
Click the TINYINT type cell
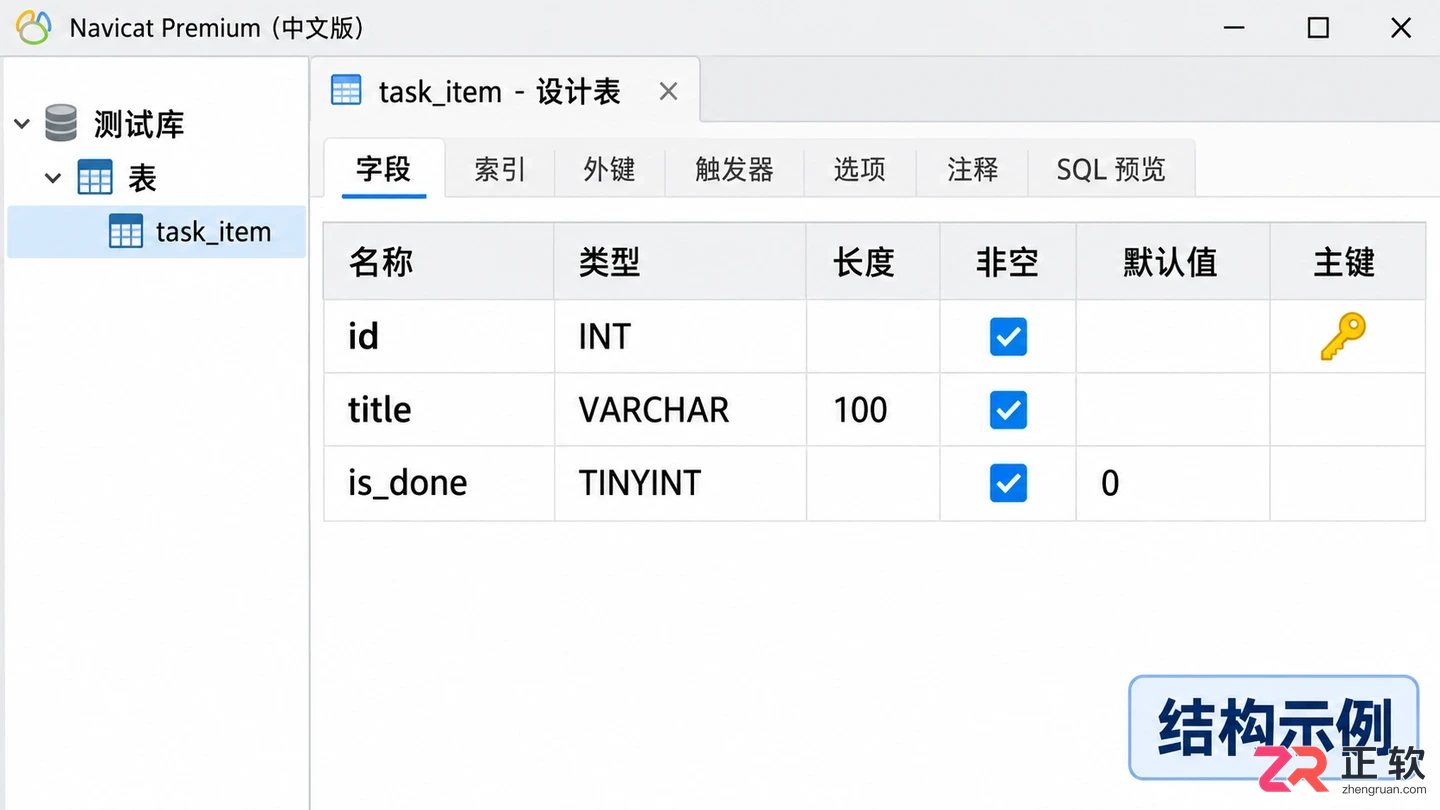tap(680, 484)
